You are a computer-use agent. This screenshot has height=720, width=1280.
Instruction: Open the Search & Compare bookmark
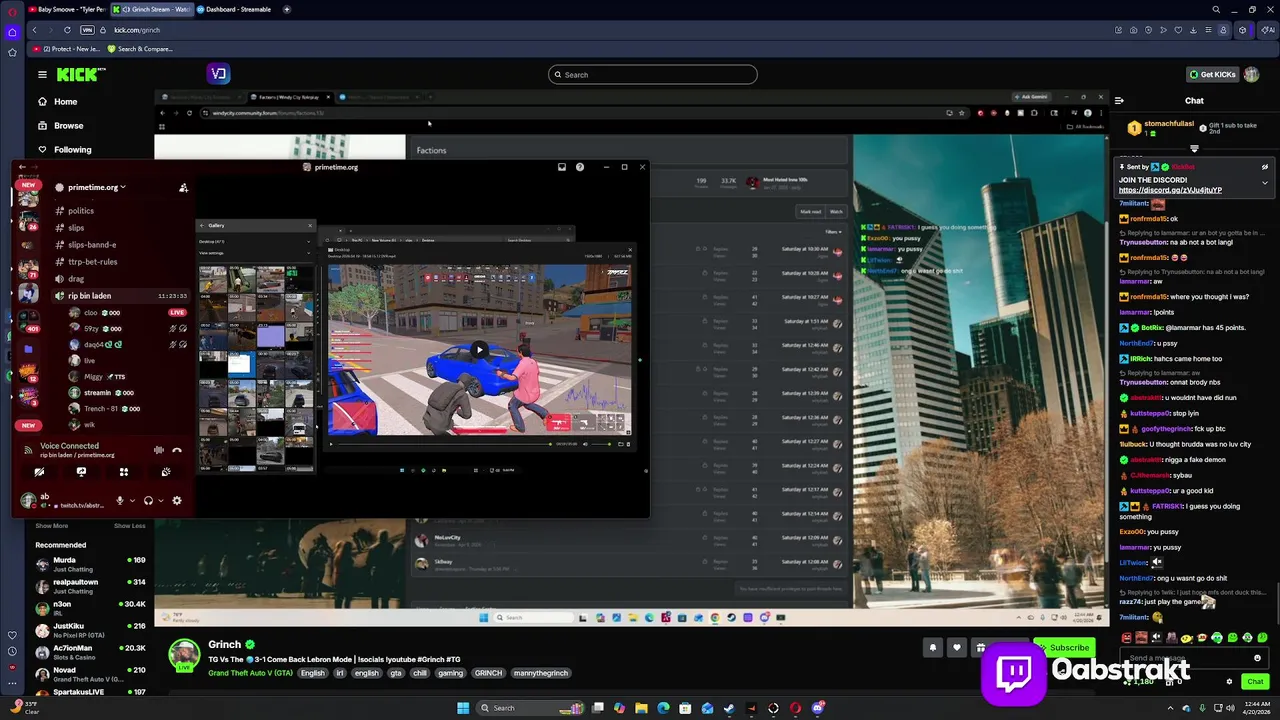[140, 49]
